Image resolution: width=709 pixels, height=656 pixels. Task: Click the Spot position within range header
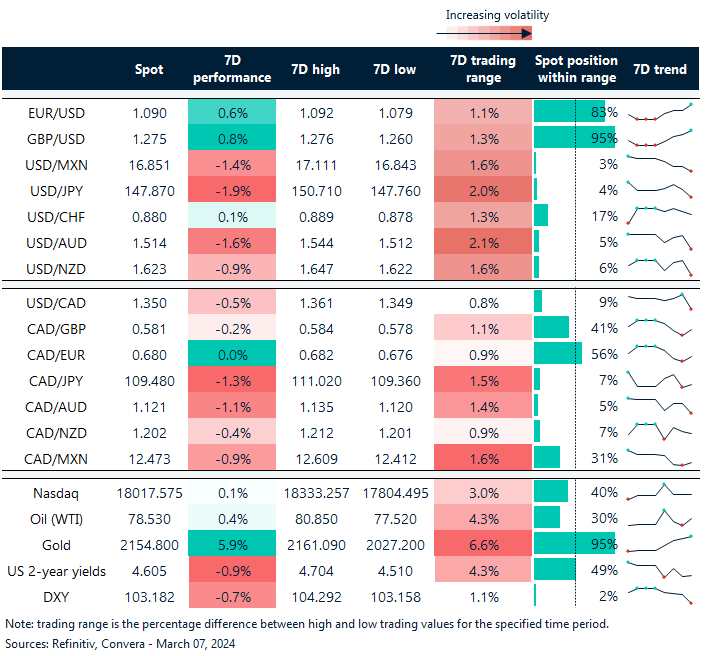[576, 69]
